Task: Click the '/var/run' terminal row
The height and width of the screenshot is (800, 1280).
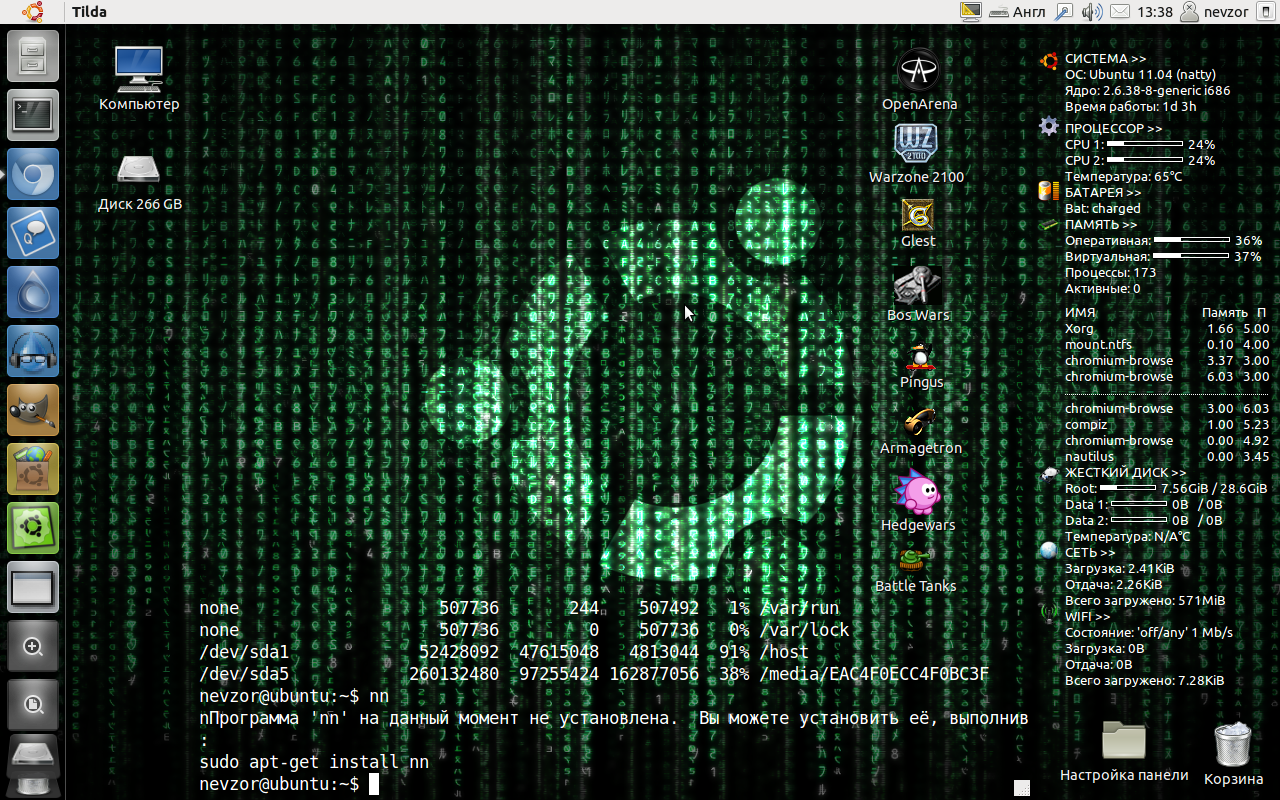Action: 519,607
